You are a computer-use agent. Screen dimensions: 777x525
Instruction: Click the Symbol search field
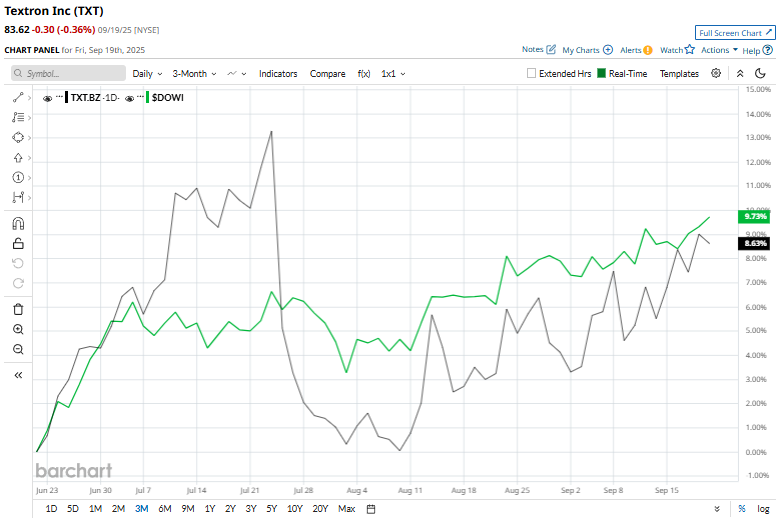click(68, 73)
